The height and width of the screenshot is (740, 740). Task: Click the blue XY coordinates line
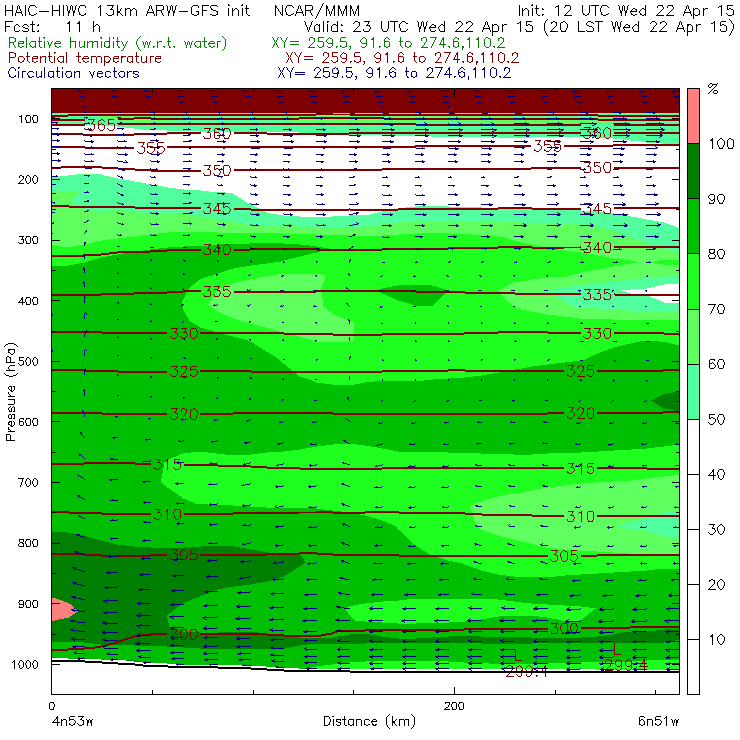click(x=394, y=73)
